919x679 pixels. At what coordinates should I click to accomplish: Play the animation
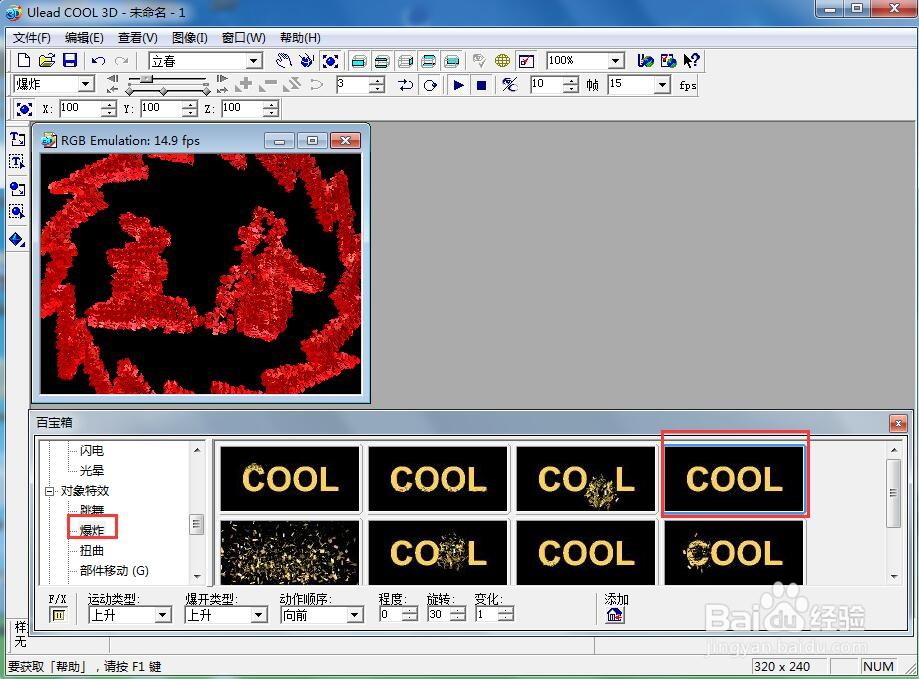[458, 85]
